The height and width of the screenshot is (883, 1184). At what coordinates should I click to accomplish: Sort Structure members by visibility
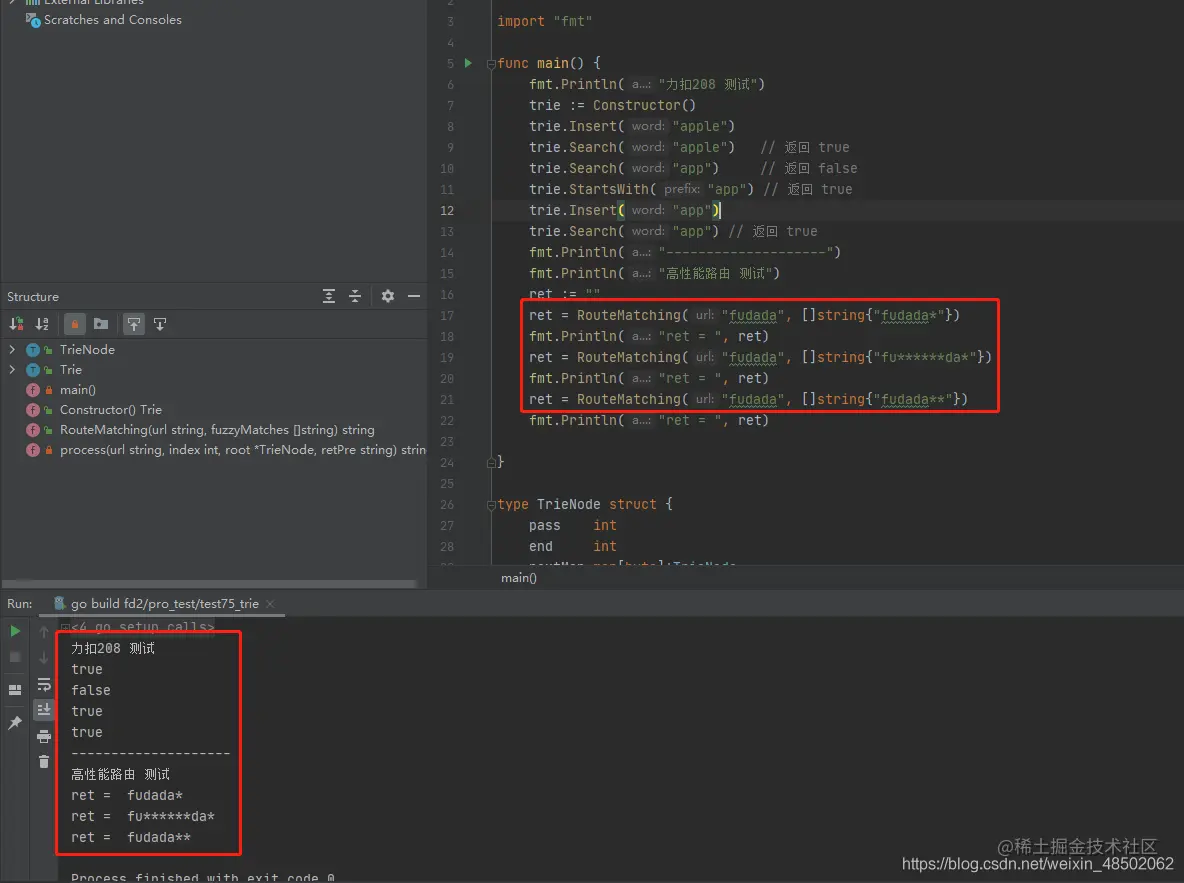click(x=16, y=324)
